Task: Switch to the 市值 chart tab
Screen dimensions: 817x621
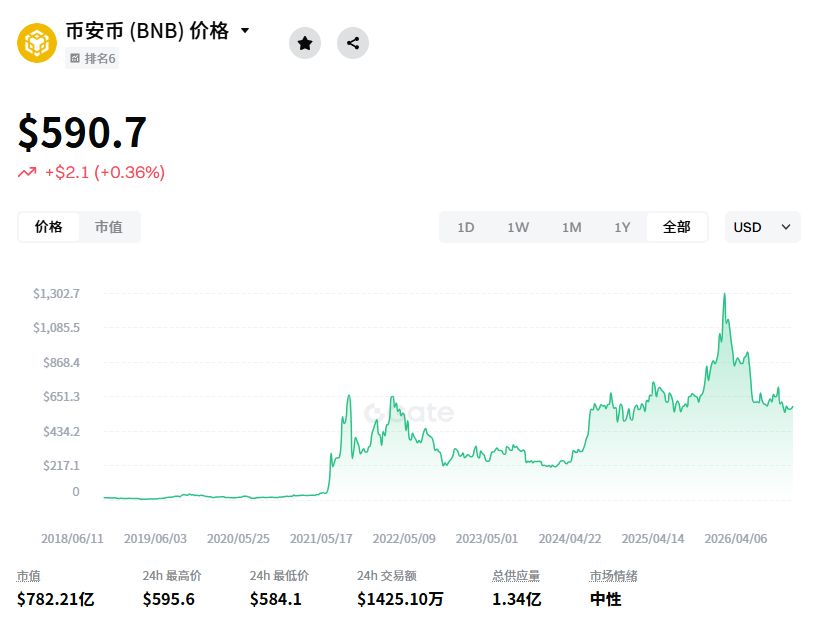Action: click(108, 227)
